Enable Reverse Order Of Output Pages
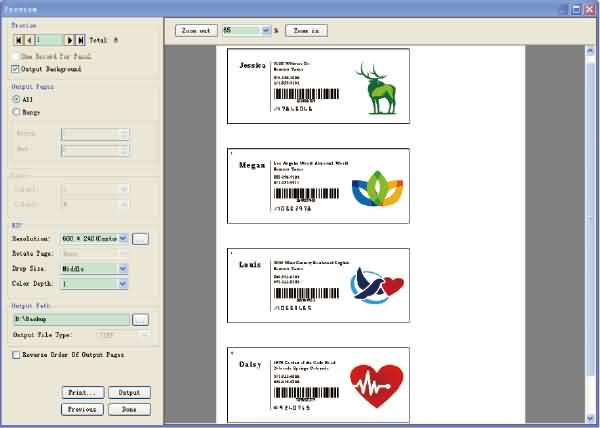Image resolution: width=600 pixels, height=428 pixels. [x=15, y=354]
